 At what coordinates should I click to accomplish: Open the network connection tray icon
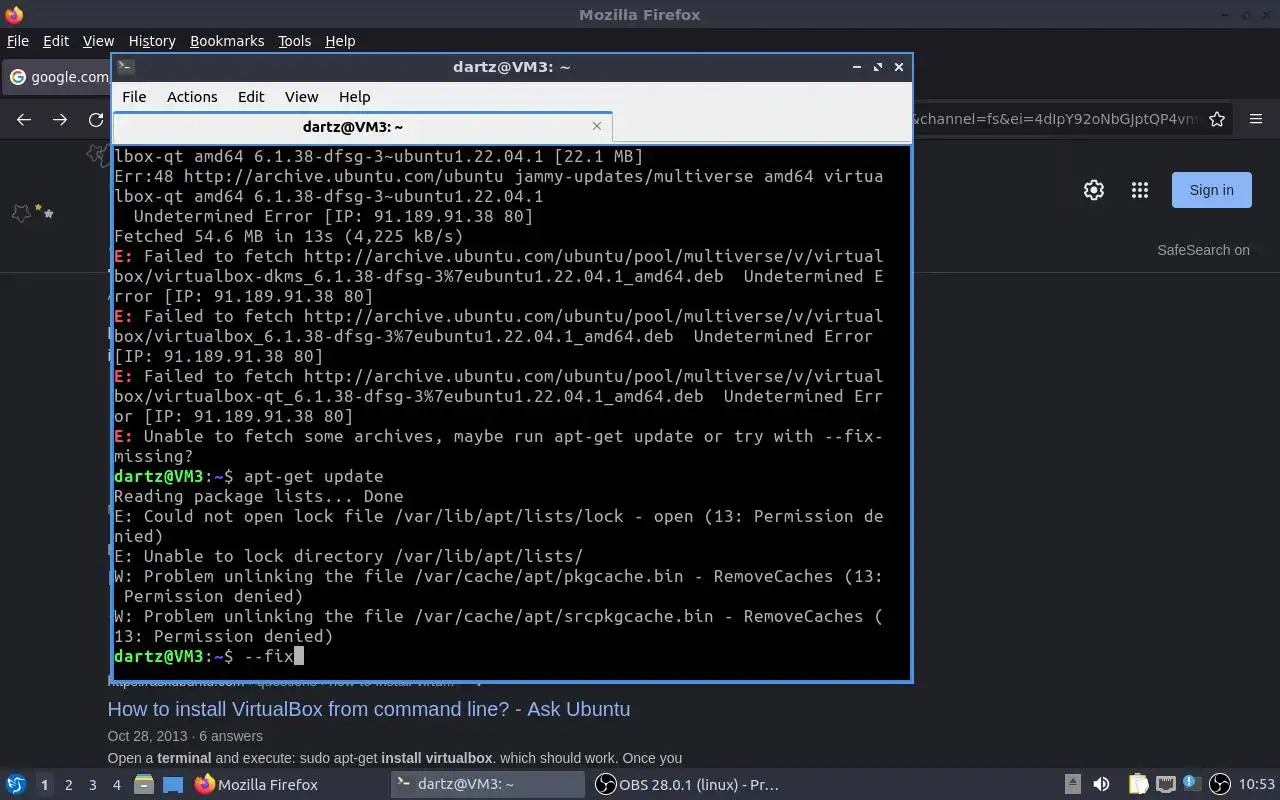click(1165, 785)
